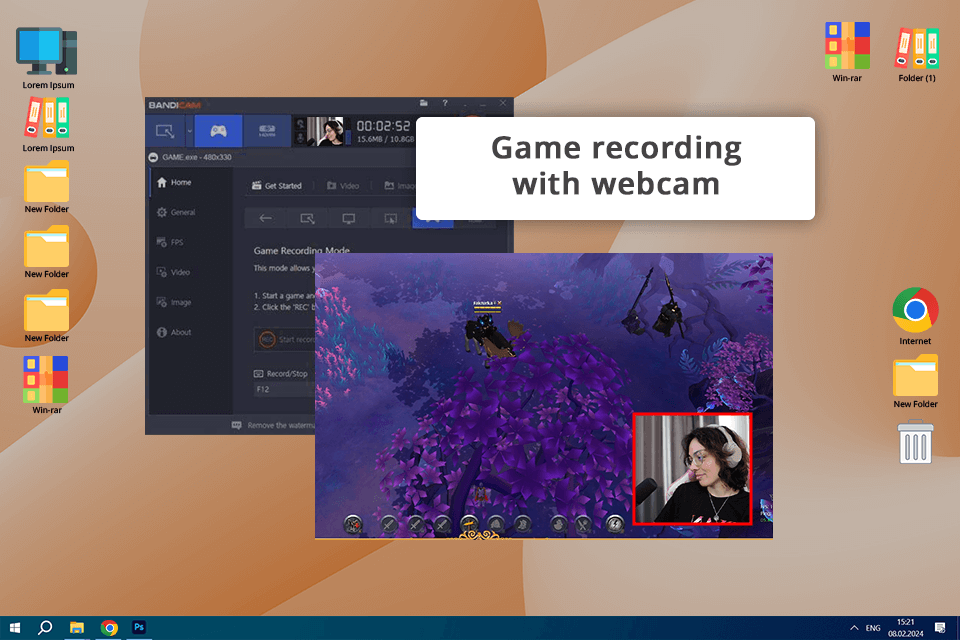Select the game recording mode gamepad button
Screen dimensions: 960x640
[219, 130]
